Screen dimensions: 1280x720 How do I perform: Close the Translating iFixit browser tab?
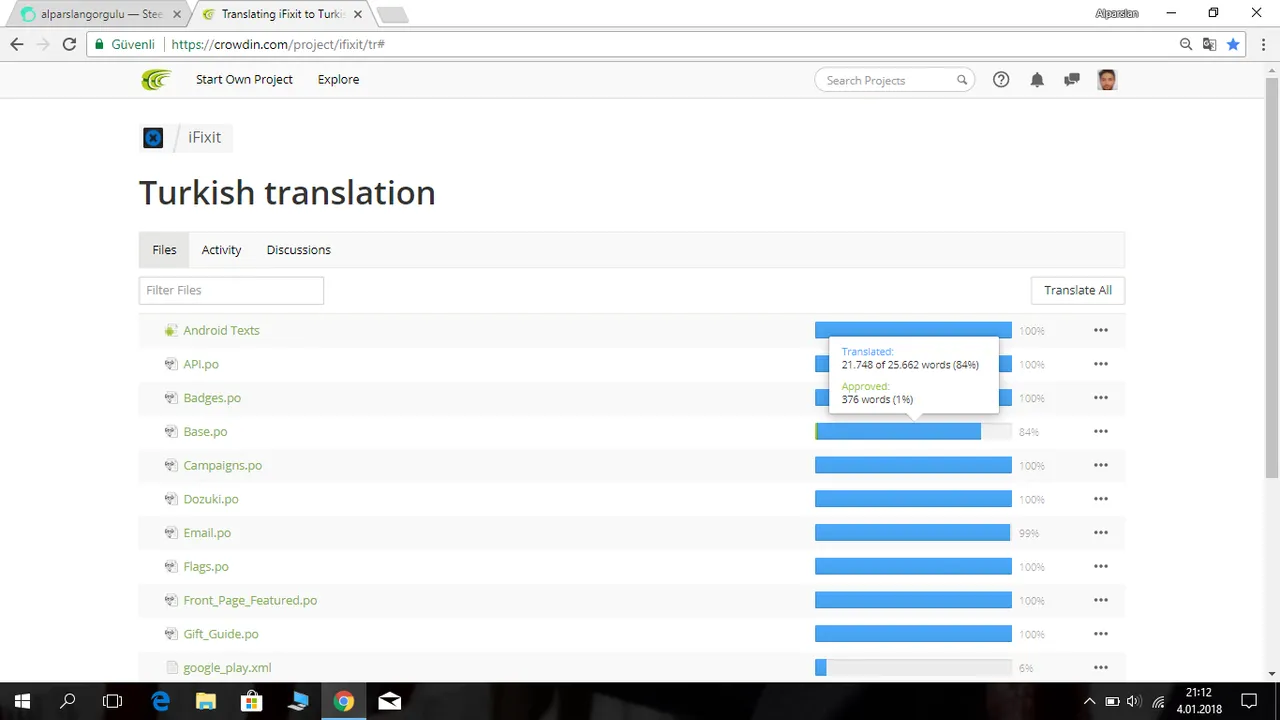coord(358,14)
